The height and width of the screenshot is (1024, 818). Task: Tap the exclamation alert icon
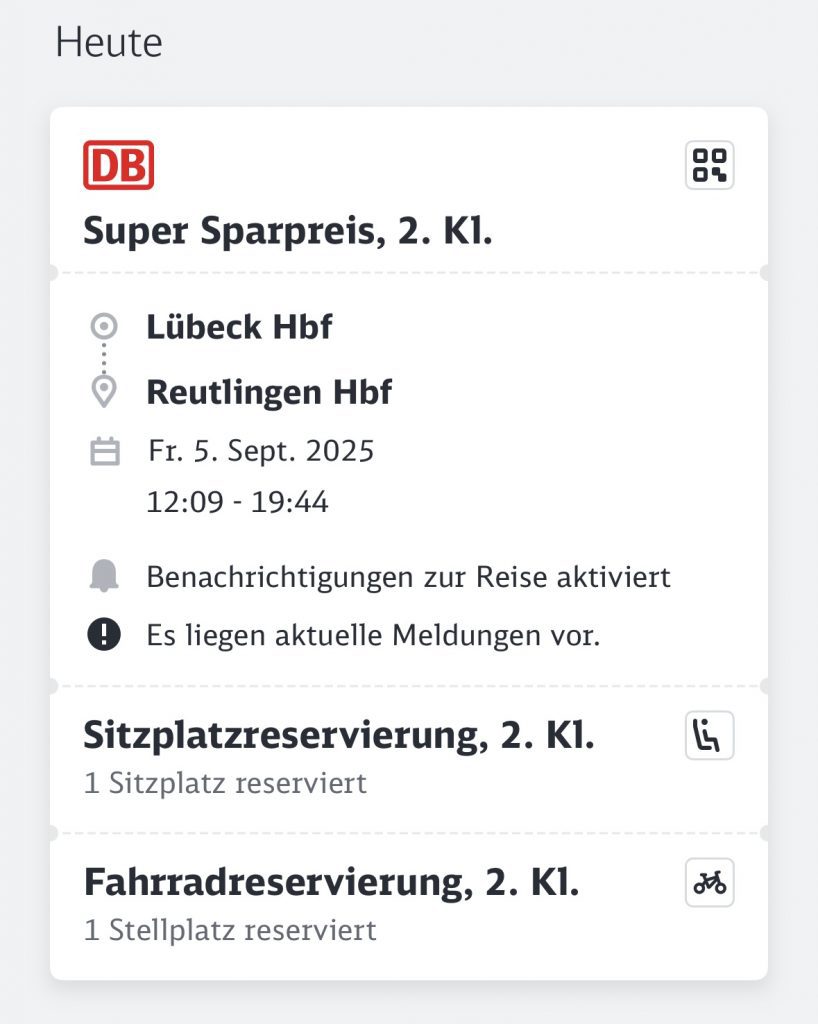tap(104, 635)
